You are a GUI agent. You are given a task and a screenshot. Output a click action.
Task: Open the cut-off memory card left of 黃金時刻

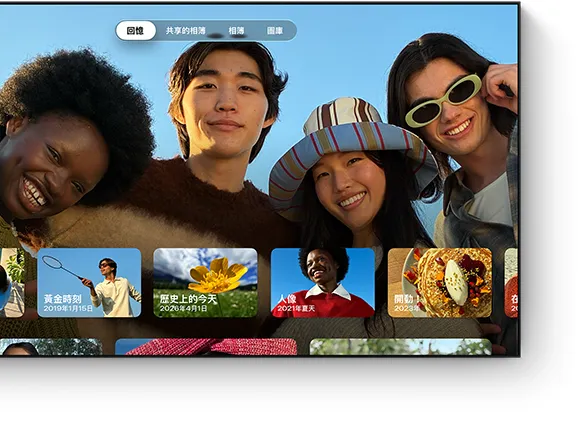pyautogui.click(x=12, y=283)
